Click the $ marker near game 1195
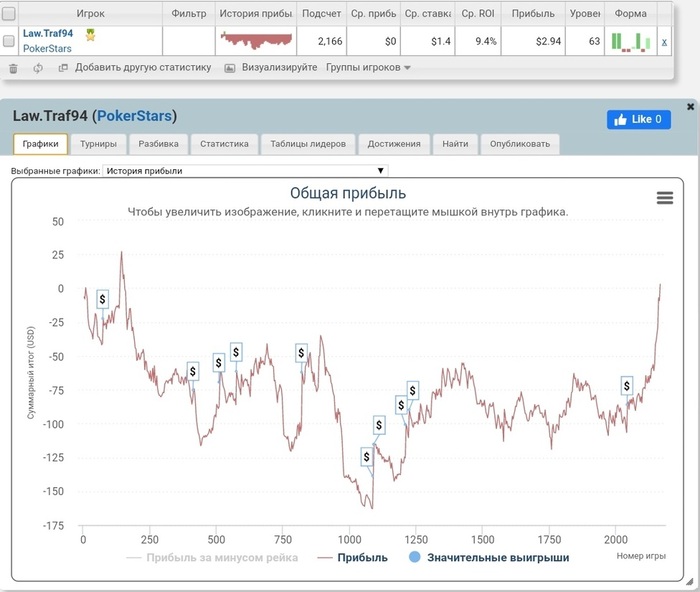Viewport: 700px width, 592px height. [x=401, y=405]
